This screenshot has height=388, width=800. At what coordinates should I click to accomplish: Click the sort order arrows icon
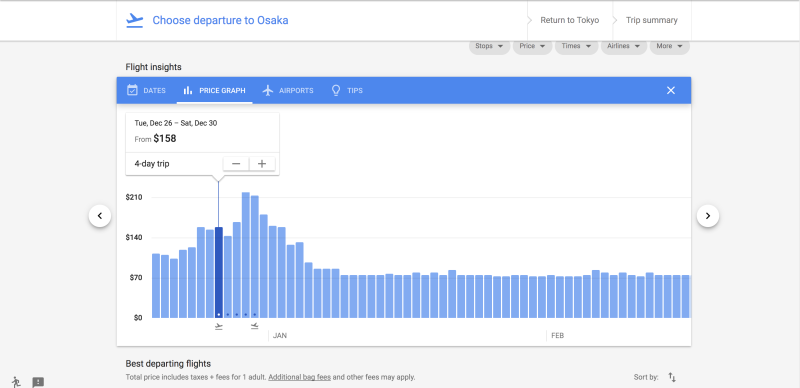(672, 378)
